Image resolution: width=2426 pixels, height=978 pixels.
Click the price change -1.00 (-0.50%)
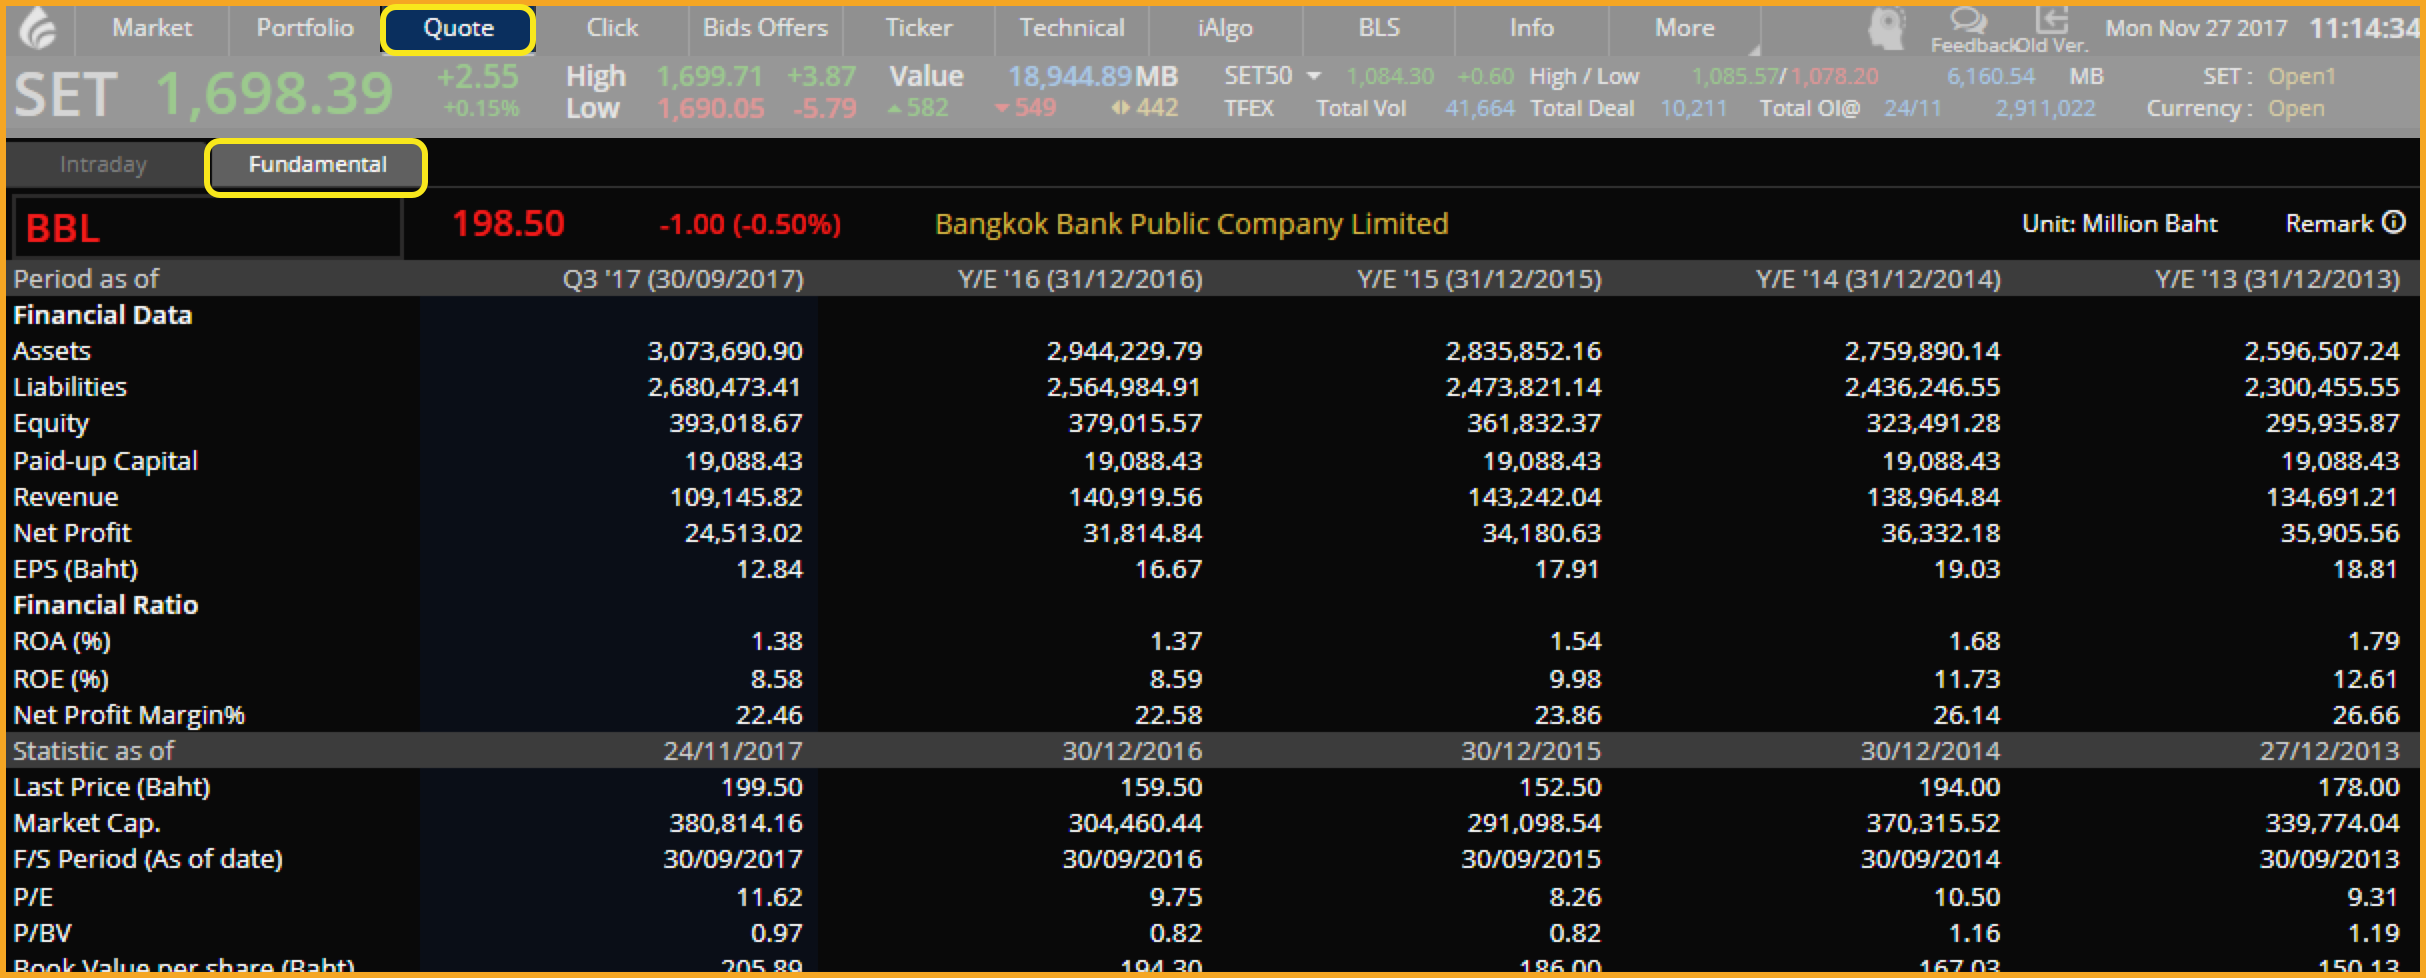(750, 224)
